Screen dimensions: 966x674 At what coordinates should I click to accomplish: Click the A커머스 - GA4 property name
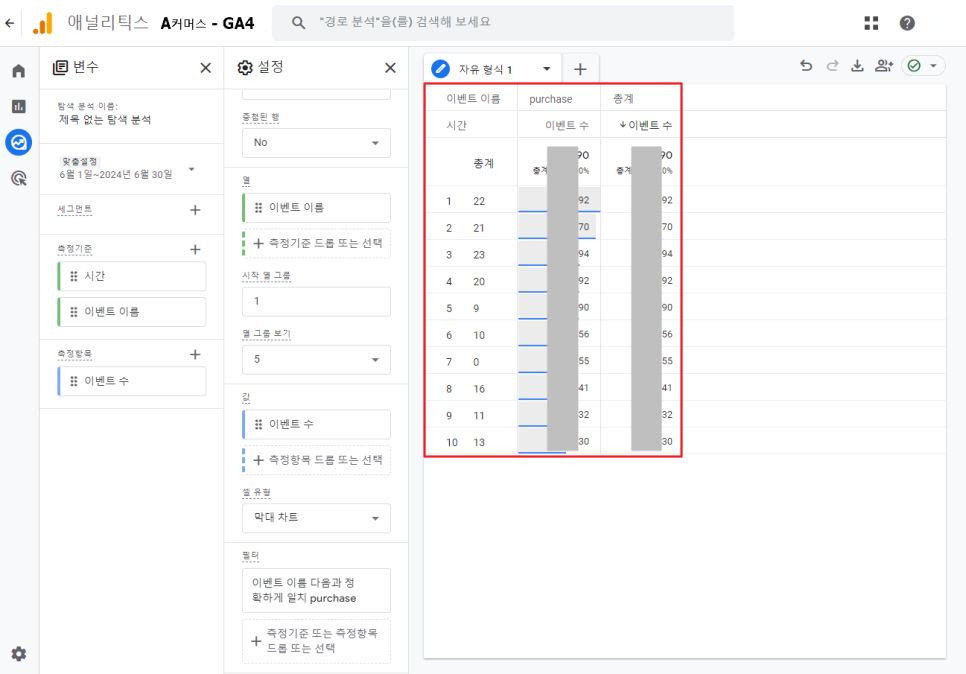(207, 23)
